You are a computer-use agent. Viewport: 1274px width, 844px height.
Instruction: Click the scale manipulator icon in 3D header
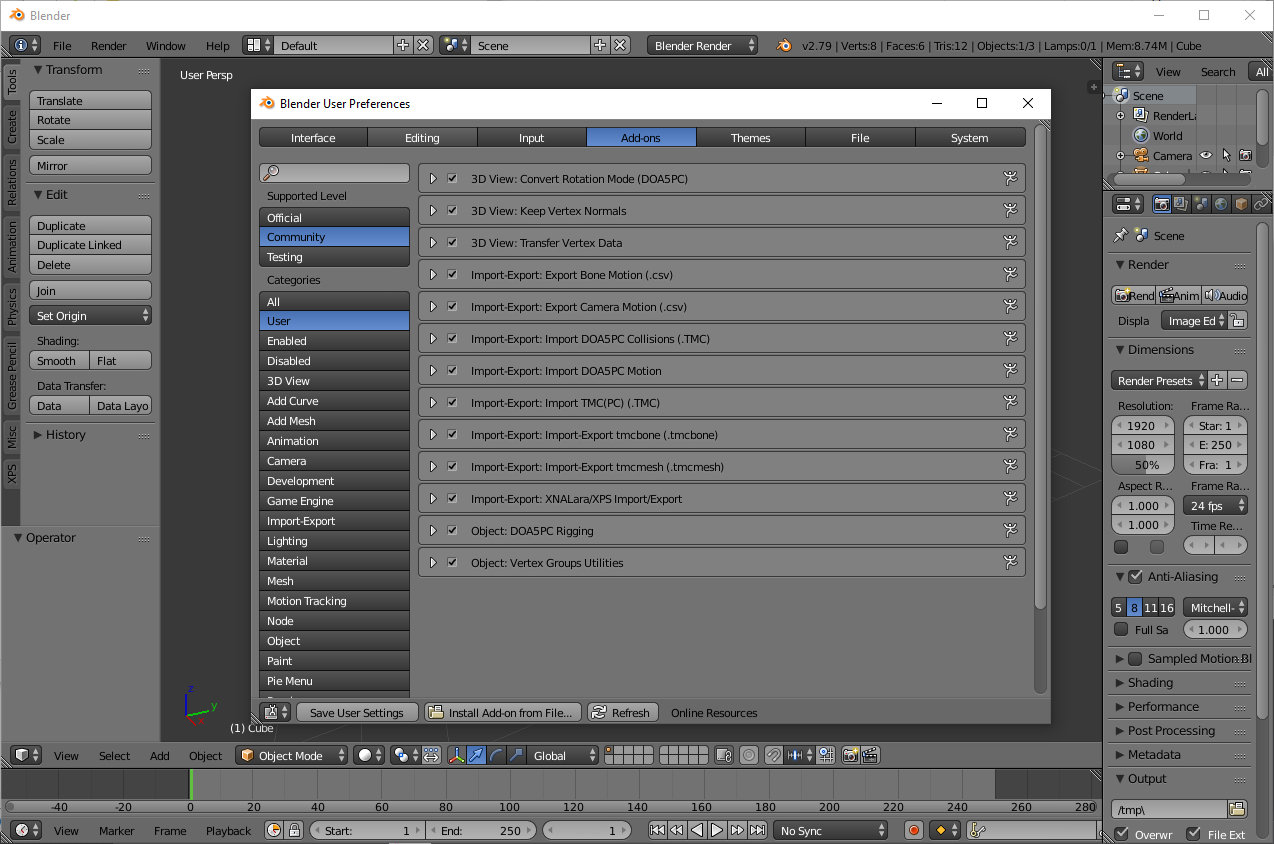(516, 755)
